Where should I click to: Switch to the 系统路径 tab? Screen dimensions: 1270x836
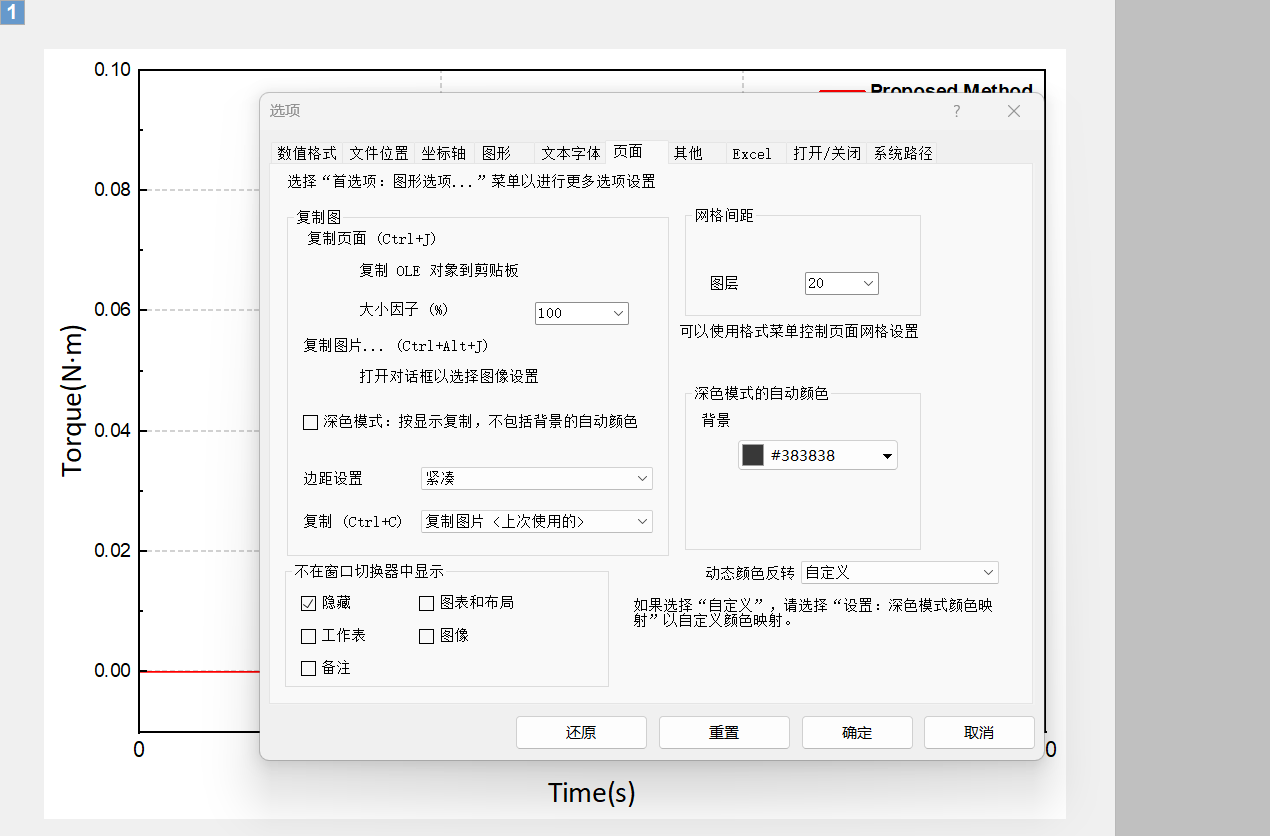903,153
